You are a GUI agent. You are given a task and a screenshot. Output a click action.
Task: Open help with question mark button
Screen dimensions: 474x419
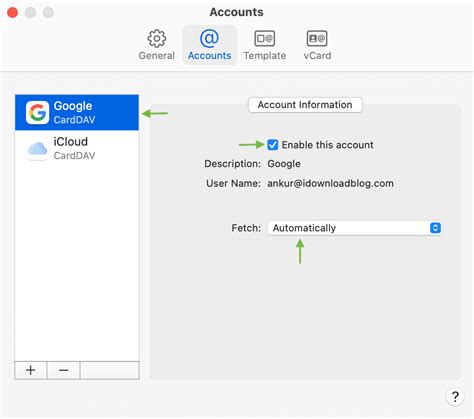point(455,396)
